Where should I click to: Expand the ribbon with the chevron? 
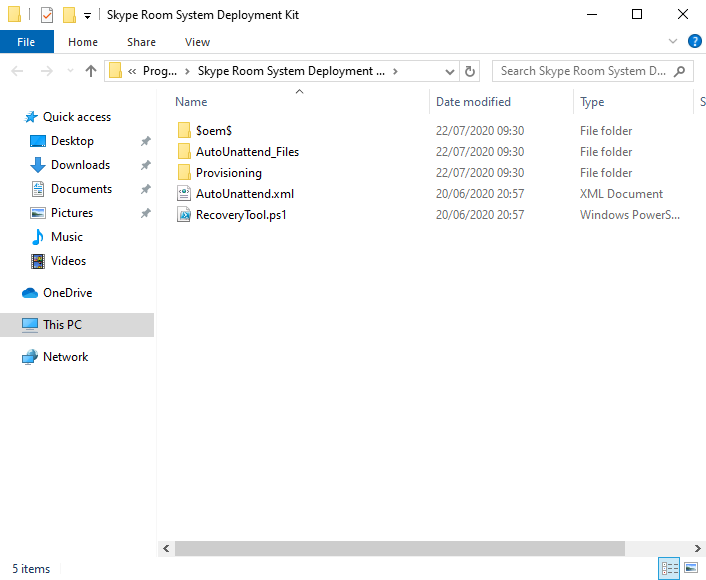point(673,41)
